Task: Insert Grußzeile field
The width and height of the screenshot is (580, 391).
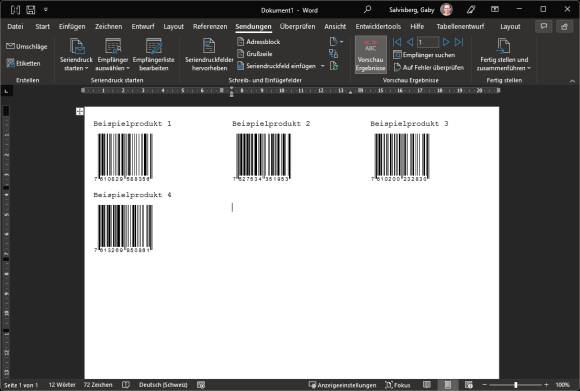Action: click(x=254, y=54)
